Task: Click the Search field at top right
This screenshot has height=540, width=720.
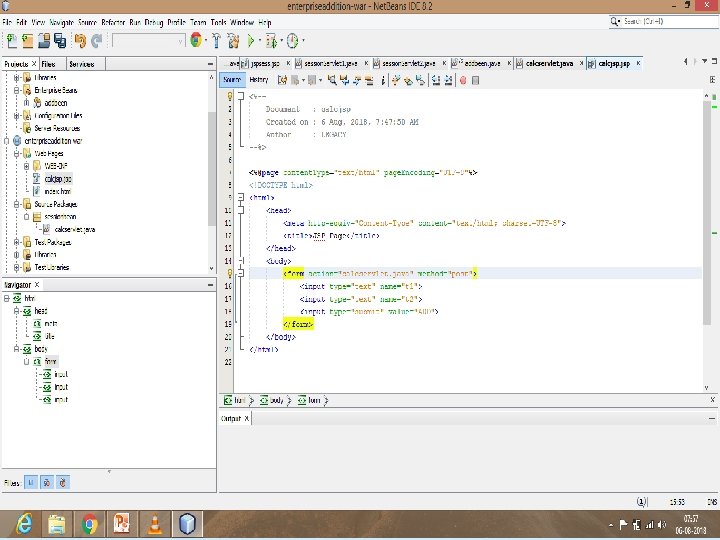Action: pos(663,22)
